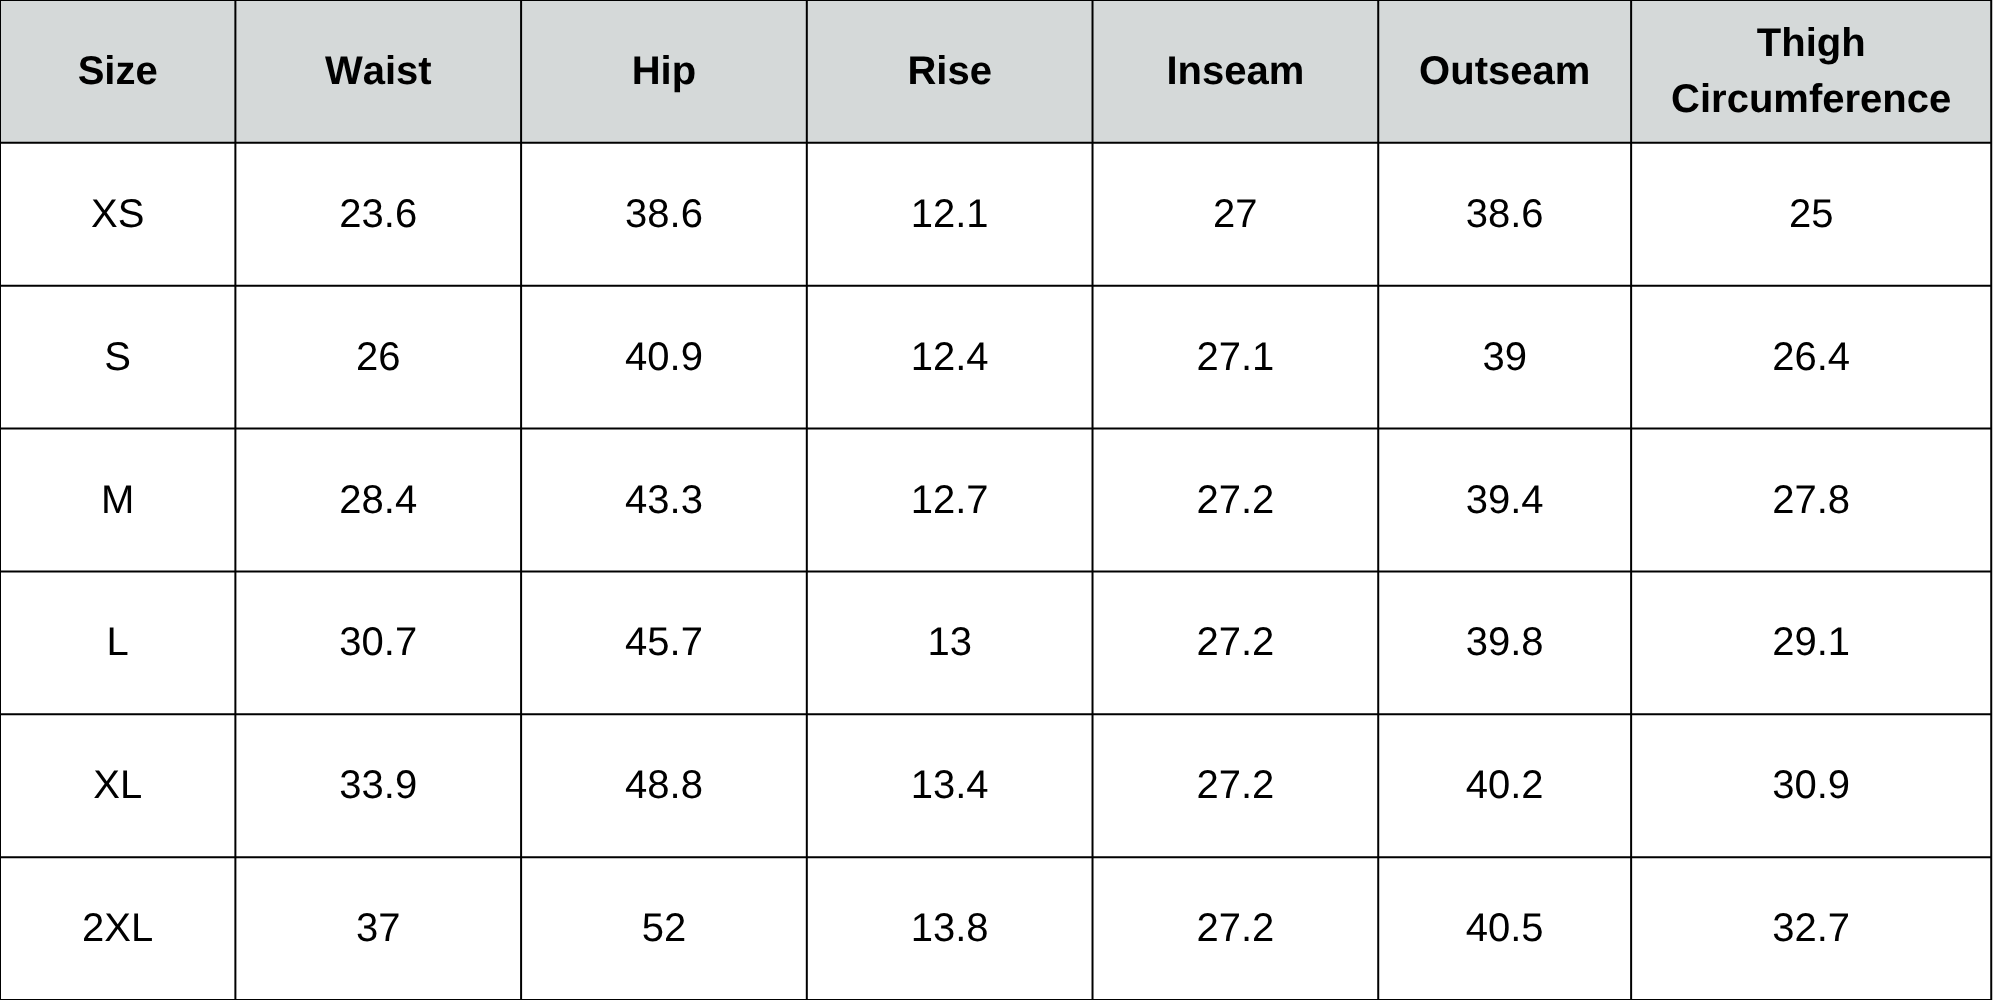Viewport: 2000px width, 1000px height.
Task: Select hip value 45.7 for size L
Action: [663, 642]
